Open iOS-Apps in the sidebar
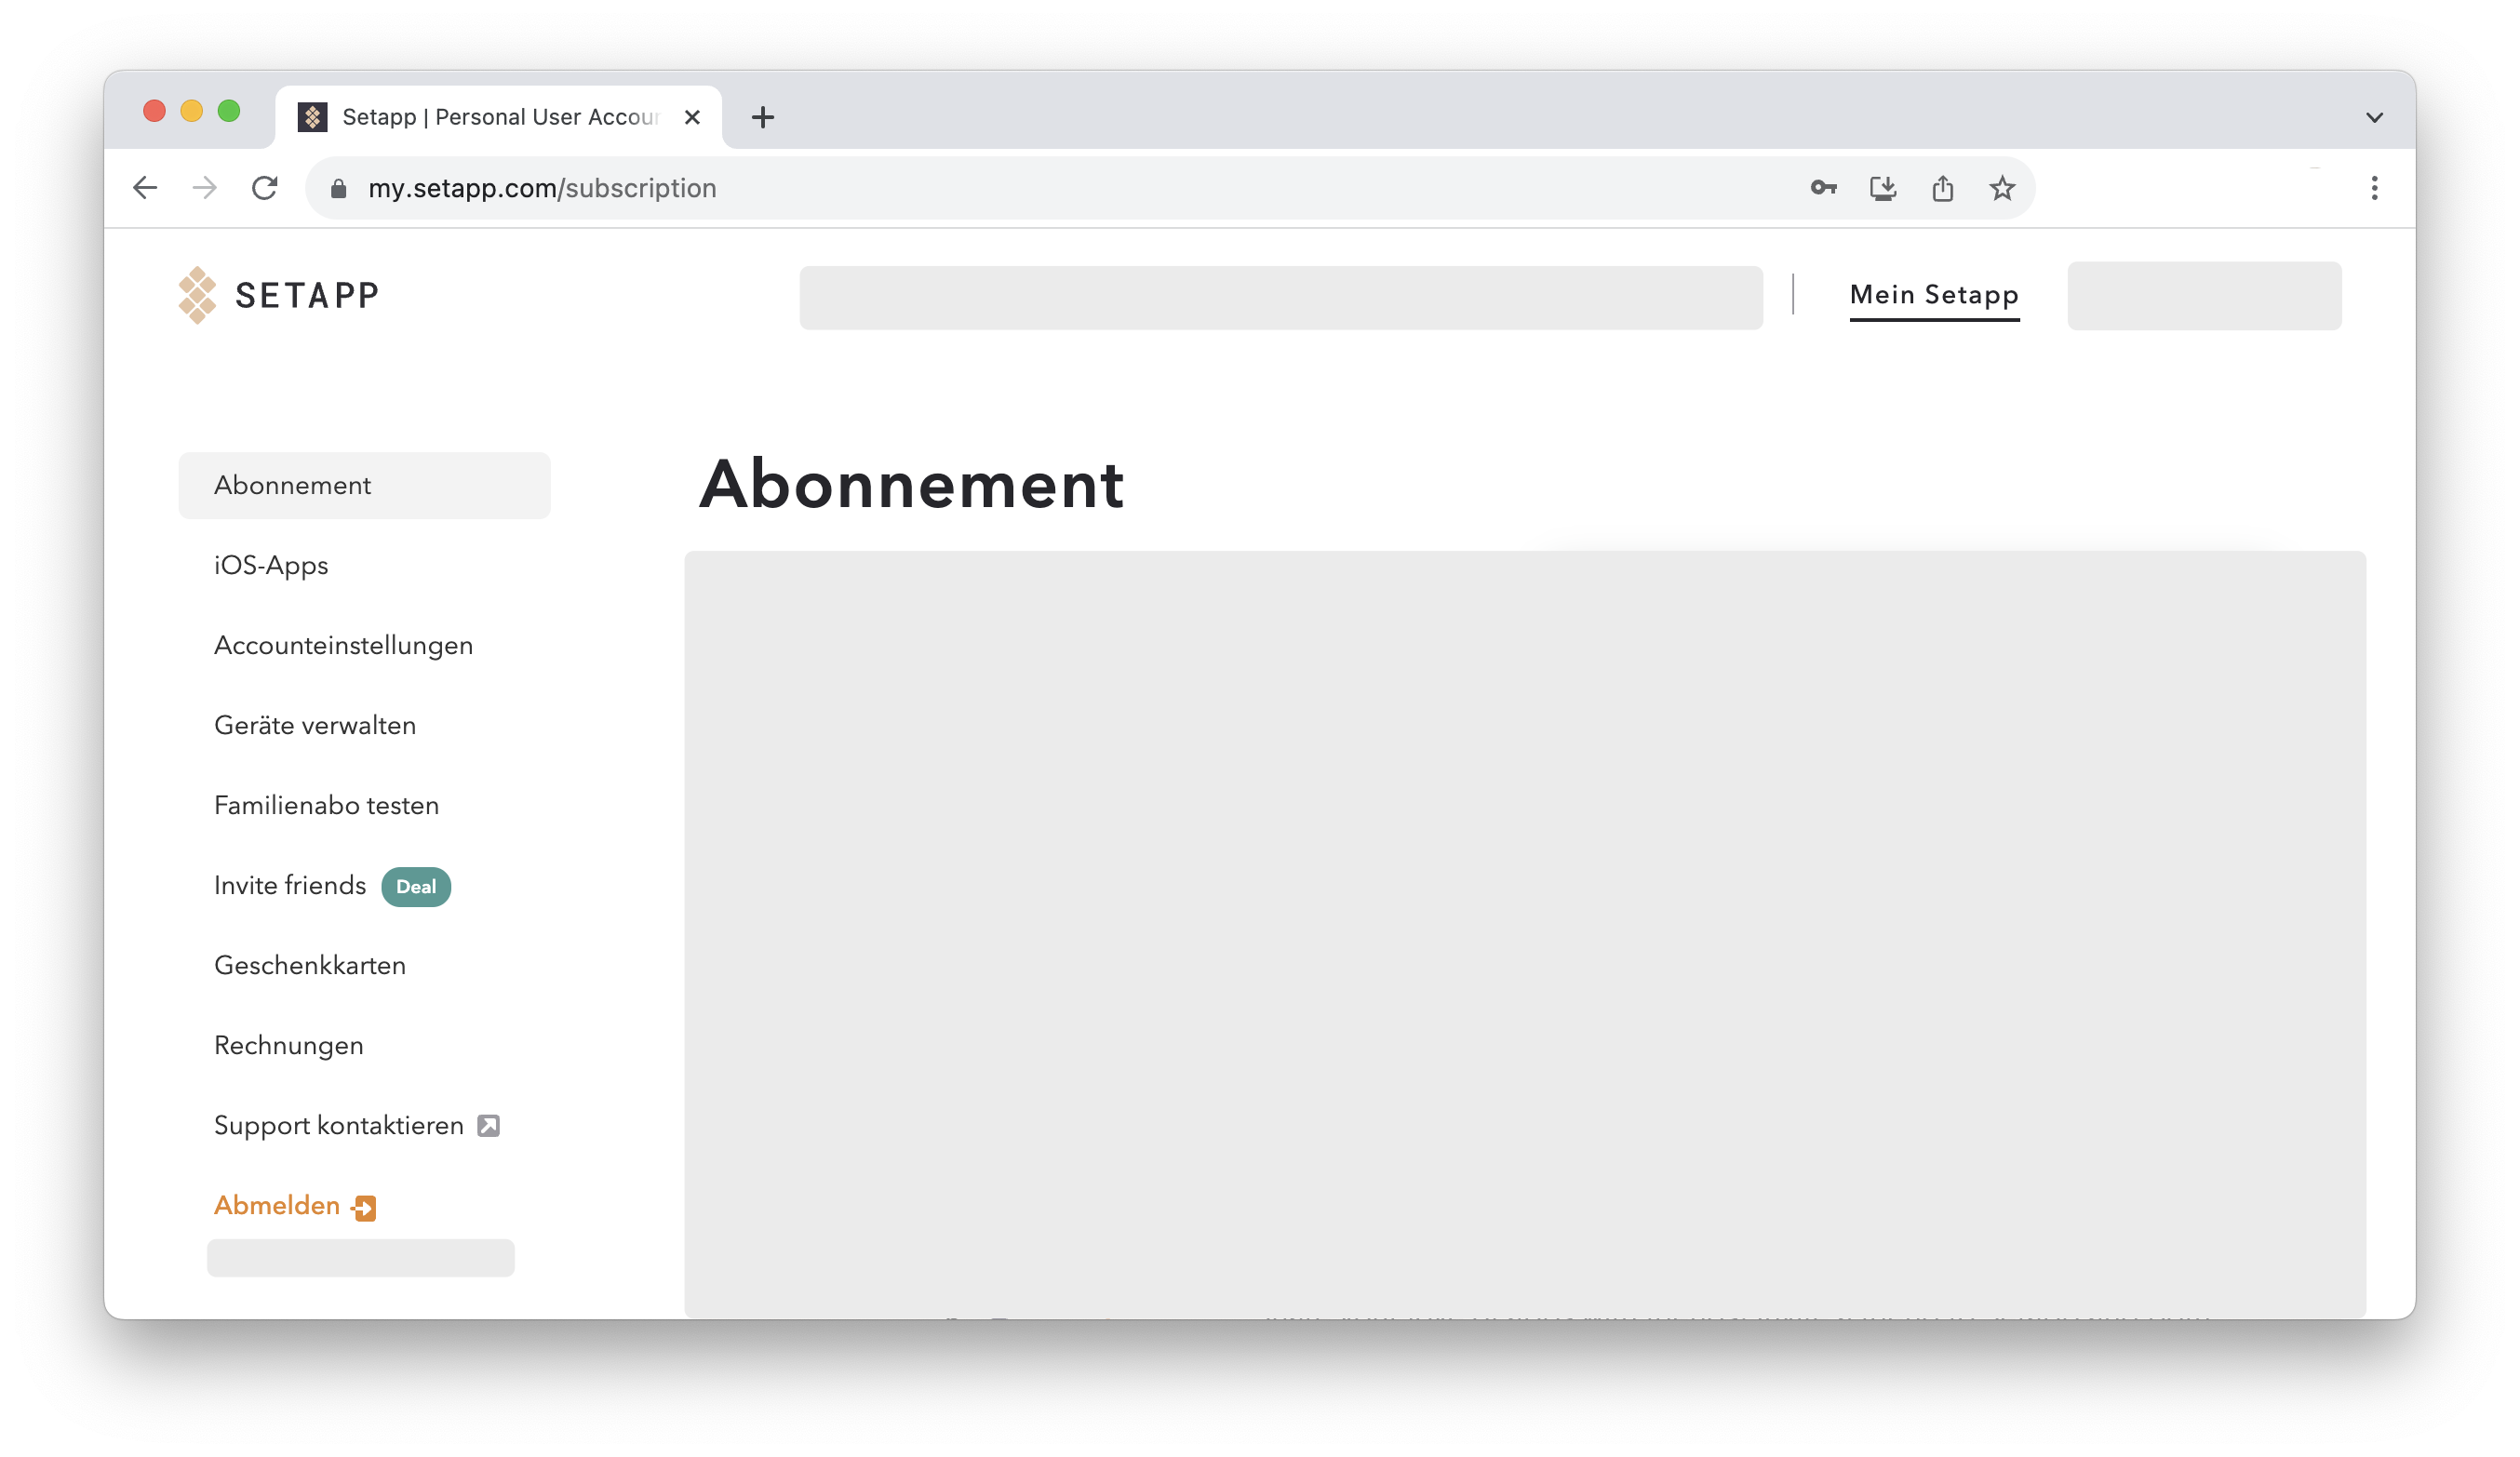 [x=271, y=566]
